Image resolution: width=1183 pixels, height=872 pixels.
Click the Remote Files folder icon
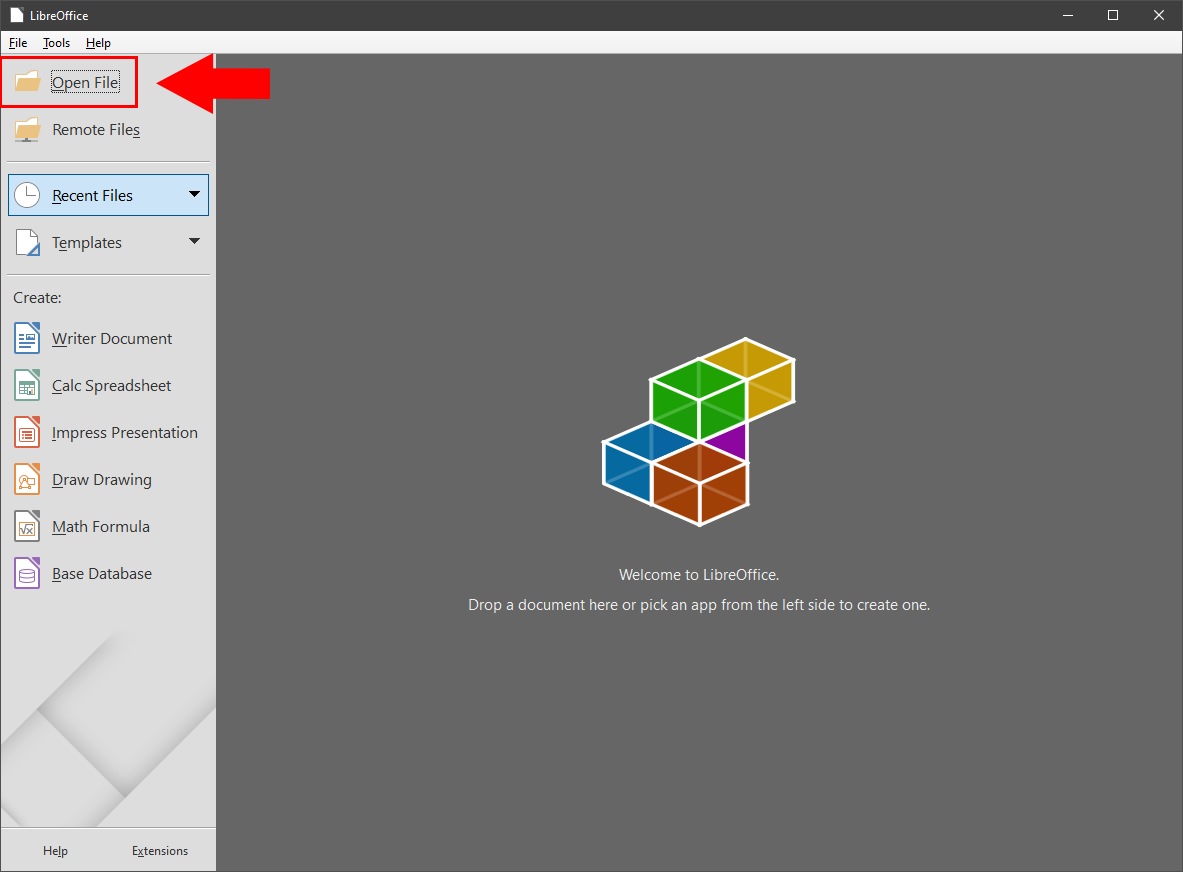(x=28, y=129)
